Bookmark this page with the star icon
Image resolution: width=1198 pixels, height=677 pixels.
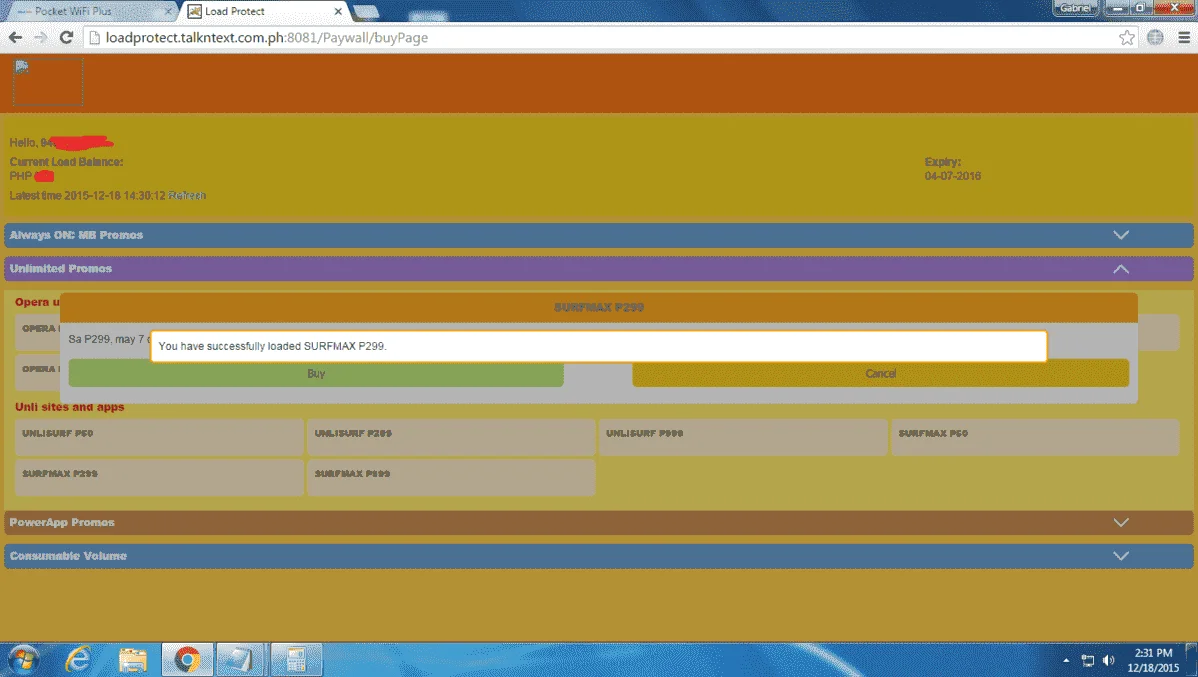[x=1126, y=37]
